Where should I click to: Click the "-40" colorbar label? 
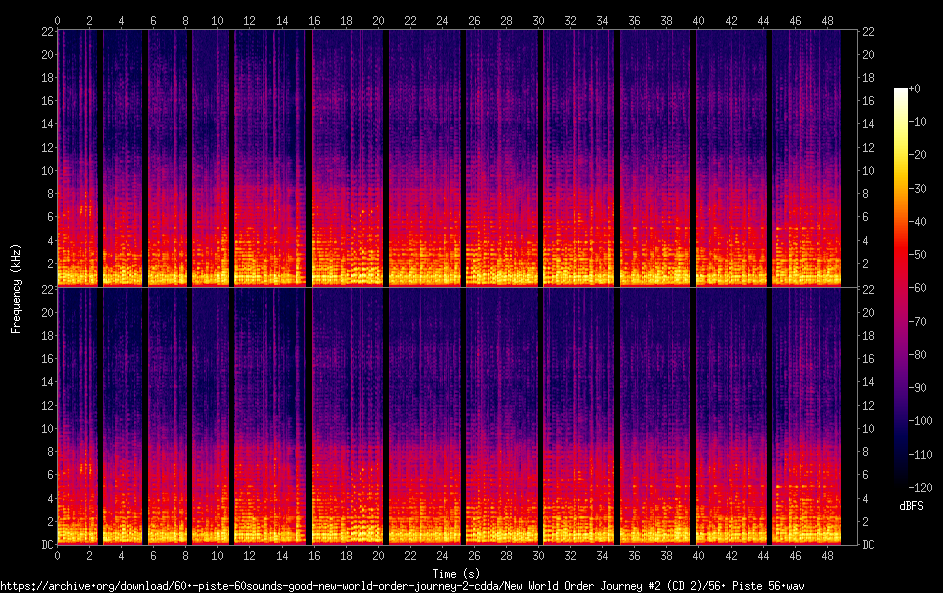point(917,222)
